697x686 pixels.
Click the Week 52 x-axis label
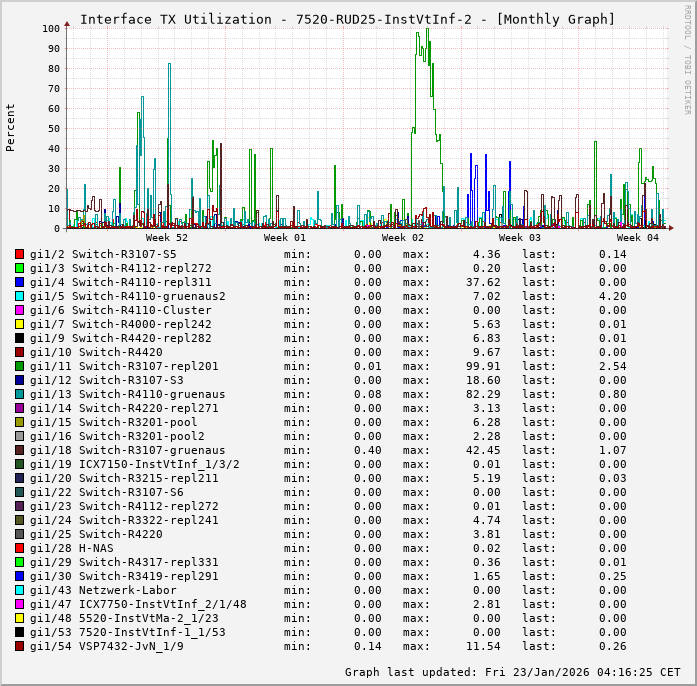166,238
